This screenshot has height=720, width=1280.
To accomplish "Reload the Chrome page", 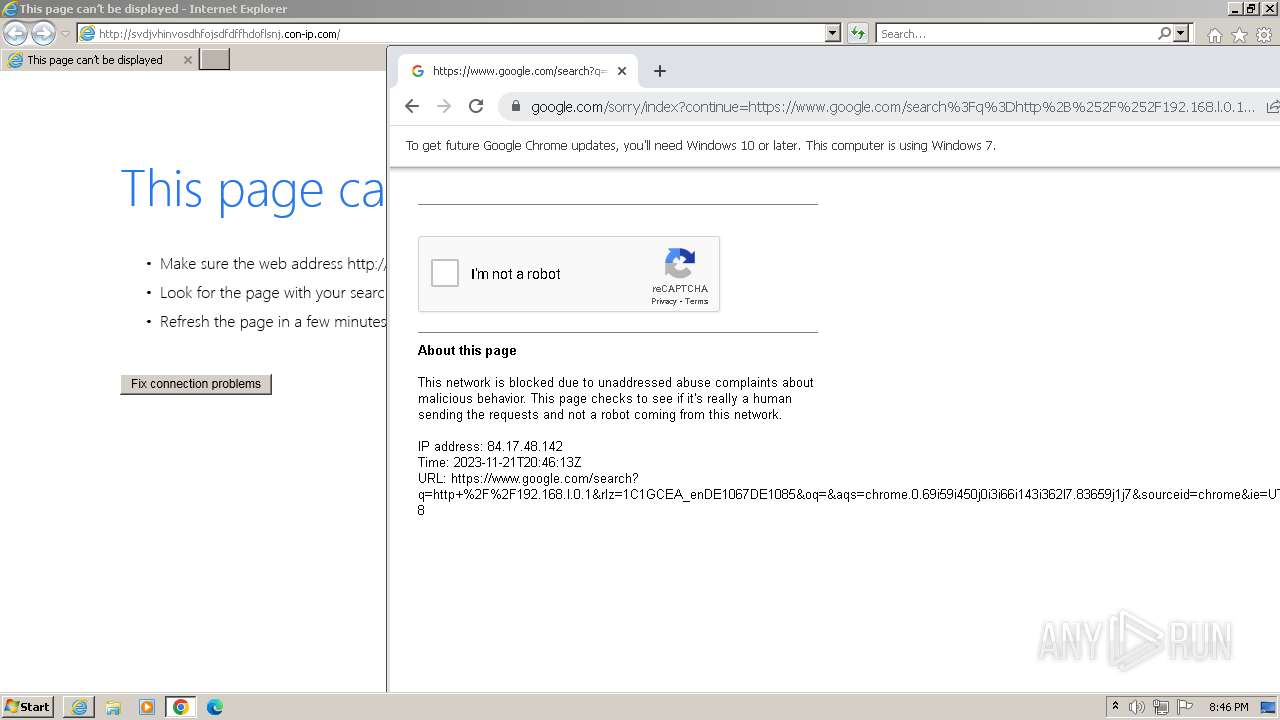I will [x=476, y=106].
